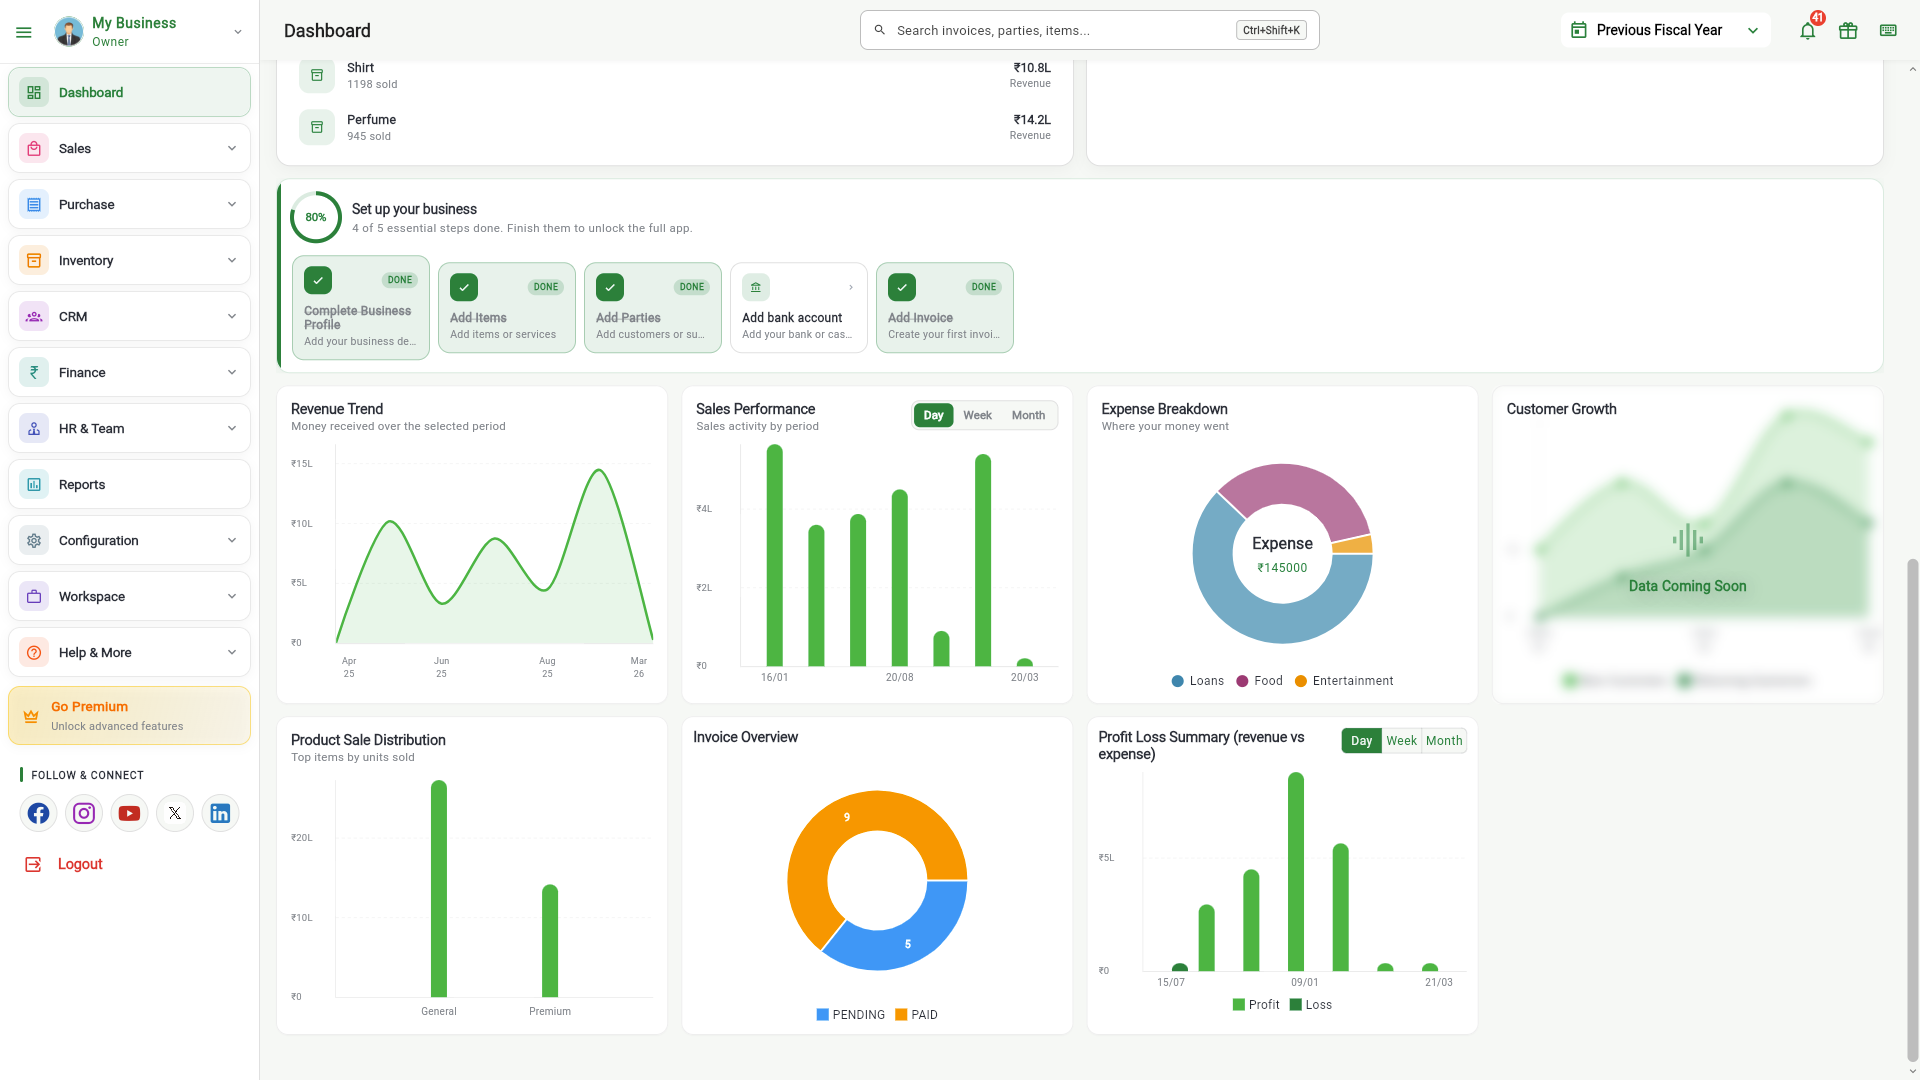Click the PENDING legend color square

point(822,1015)
